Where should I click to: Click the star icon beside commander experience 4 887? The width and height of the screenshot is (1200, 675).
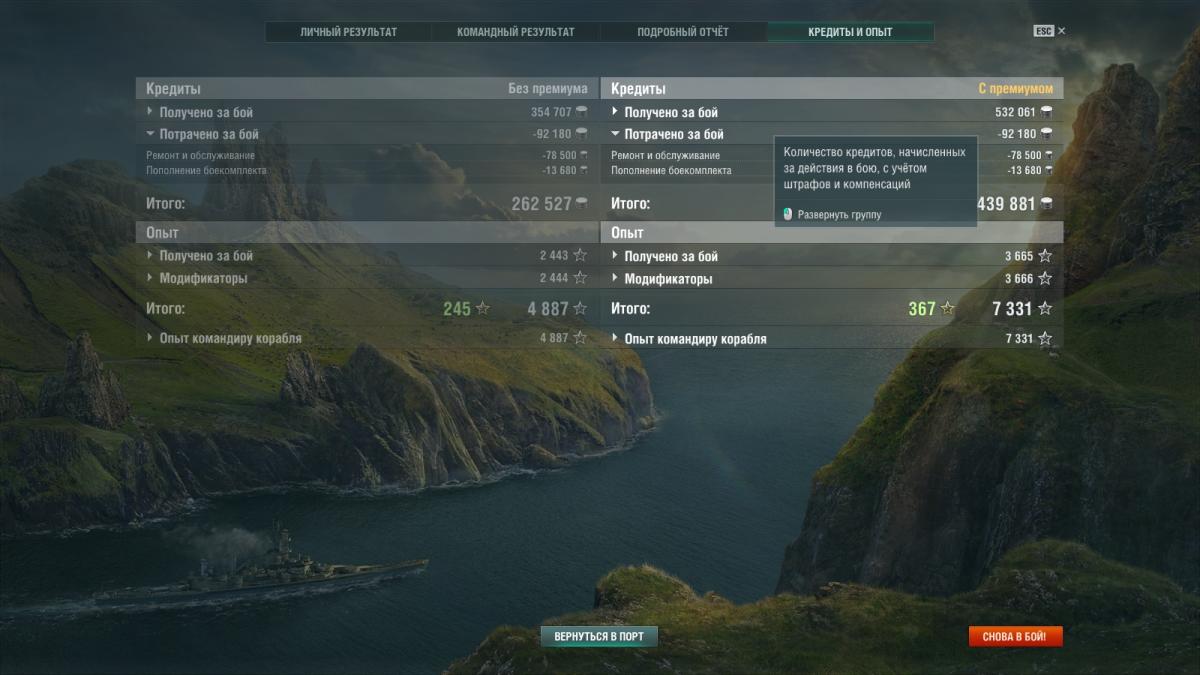[x=580, y=338]
